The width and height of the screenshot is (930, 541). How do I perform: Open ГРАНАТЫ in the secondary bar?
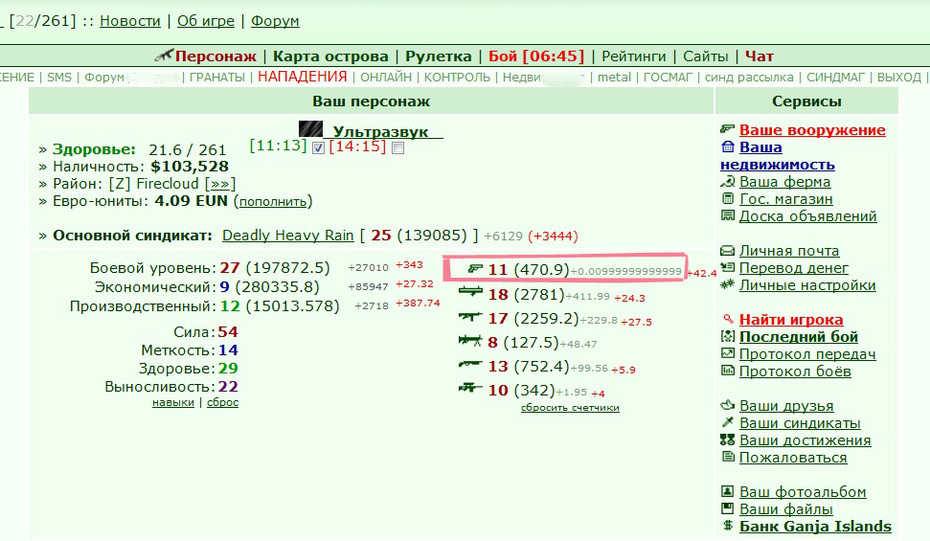[x=217, y=77]
